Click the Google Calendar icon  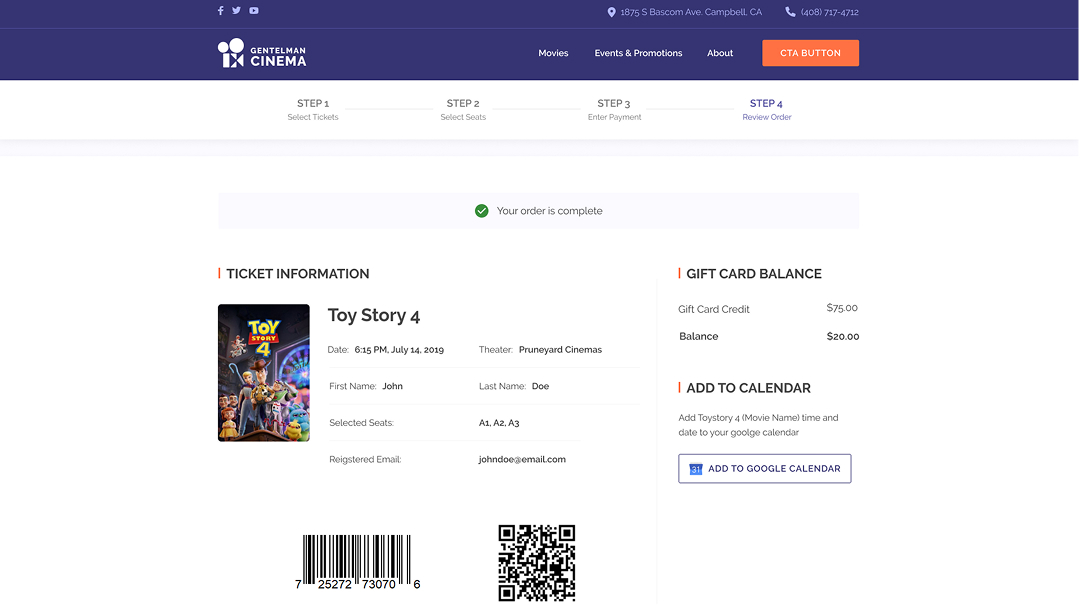pos(696,469)
